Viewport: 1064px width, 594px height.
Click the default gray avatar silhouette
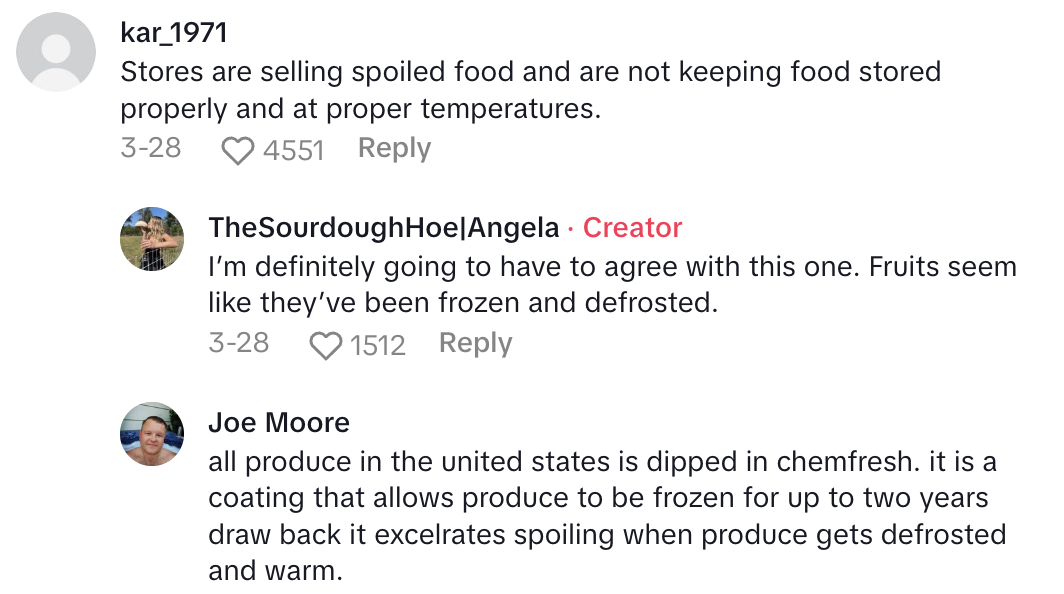(55, 50)
